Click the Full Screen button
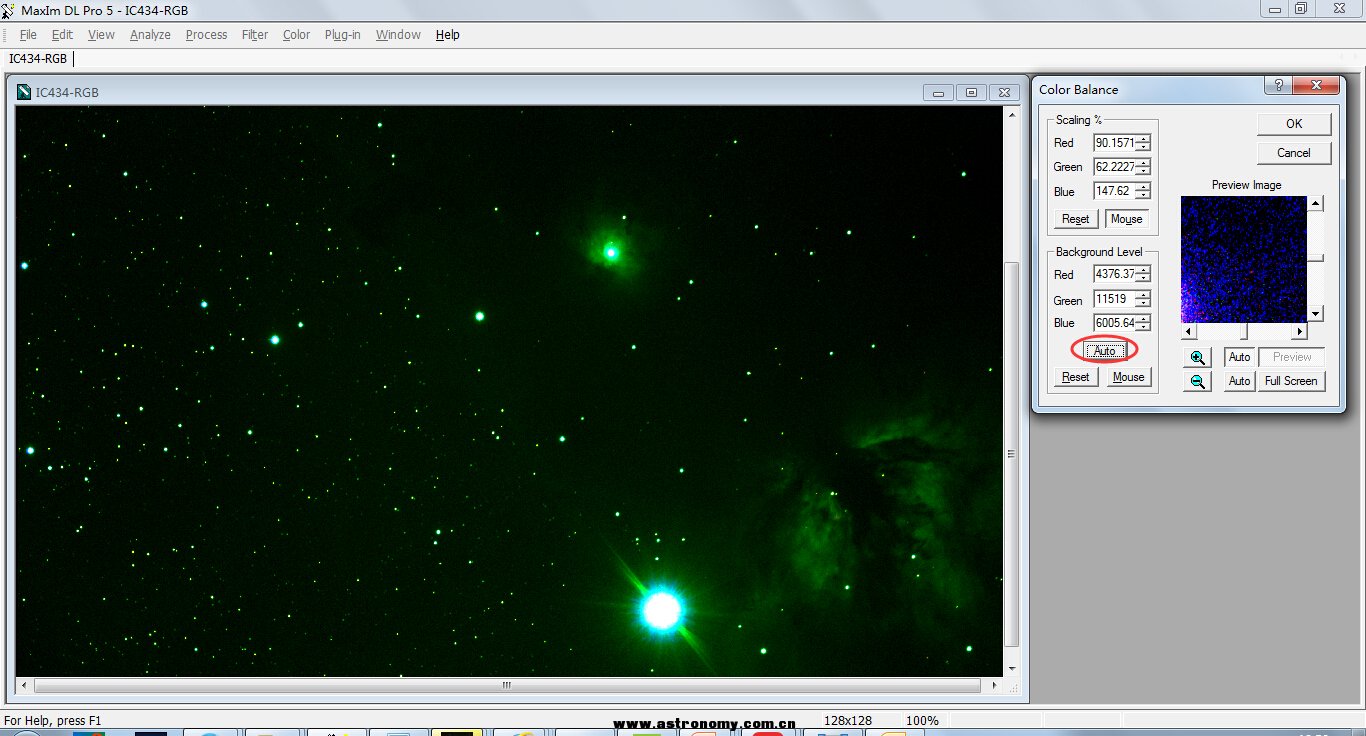 tap(1291, 381)
